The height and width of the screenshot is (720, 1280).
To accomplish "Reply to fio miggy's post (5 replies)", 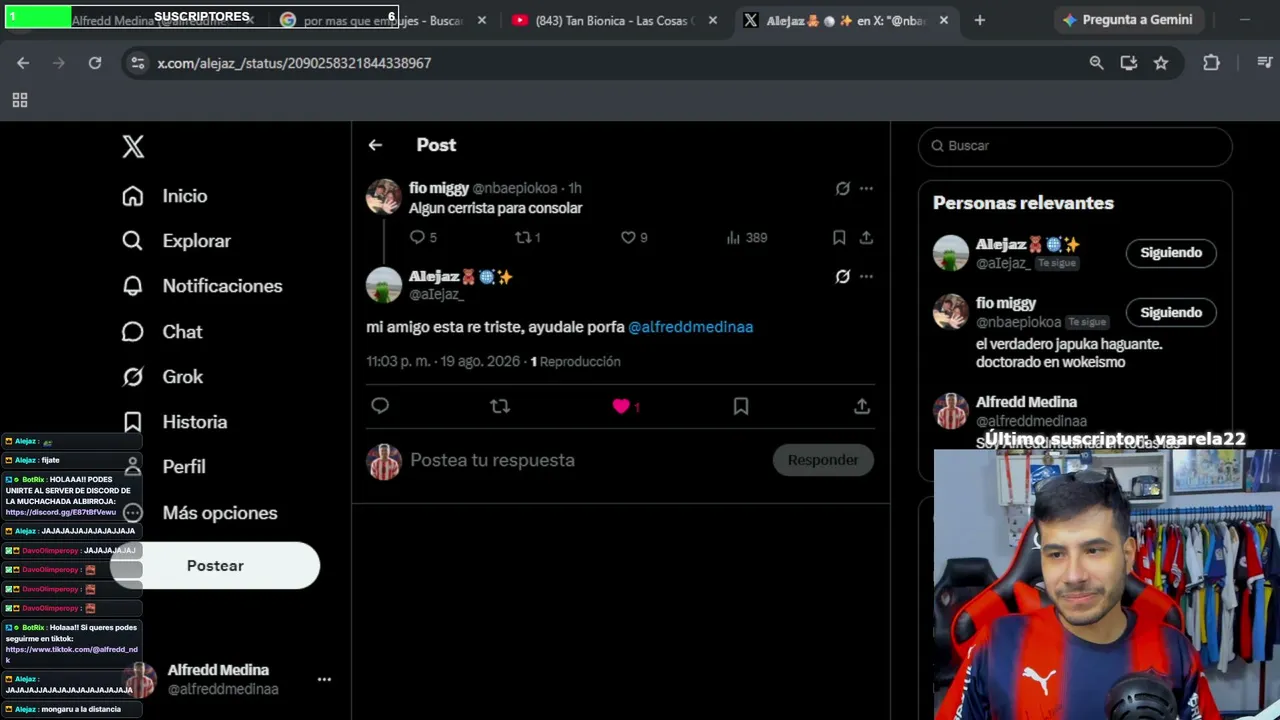I will [x=417, y=237].
